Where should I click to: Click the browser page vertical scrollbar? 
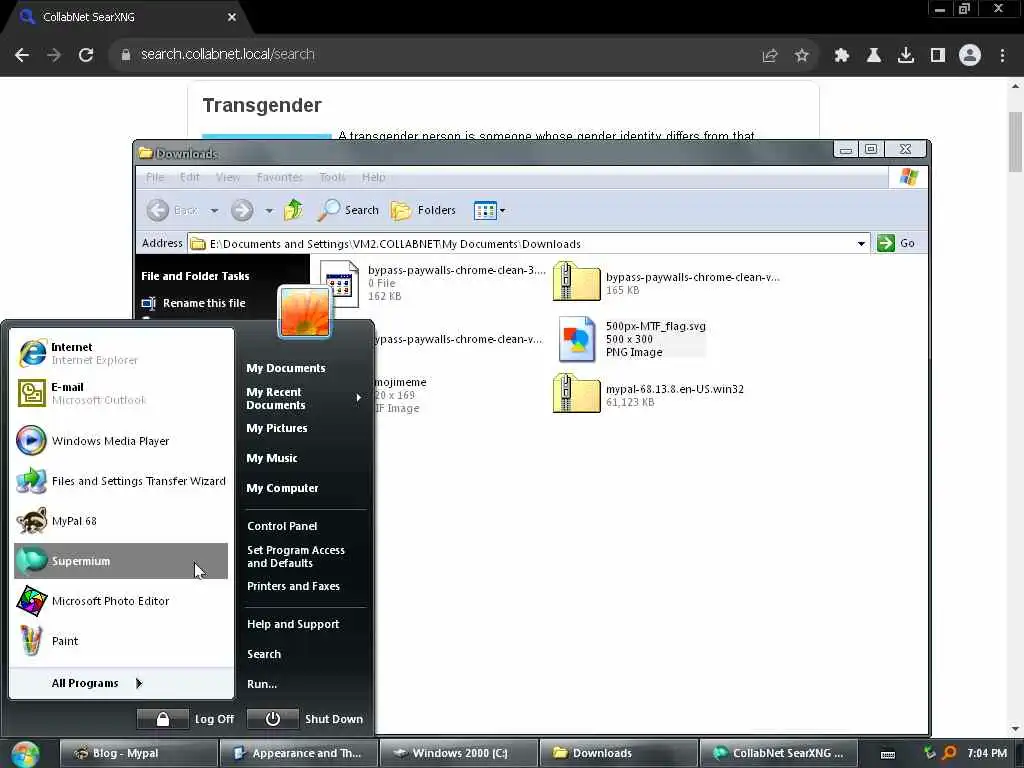[1015, 142]
